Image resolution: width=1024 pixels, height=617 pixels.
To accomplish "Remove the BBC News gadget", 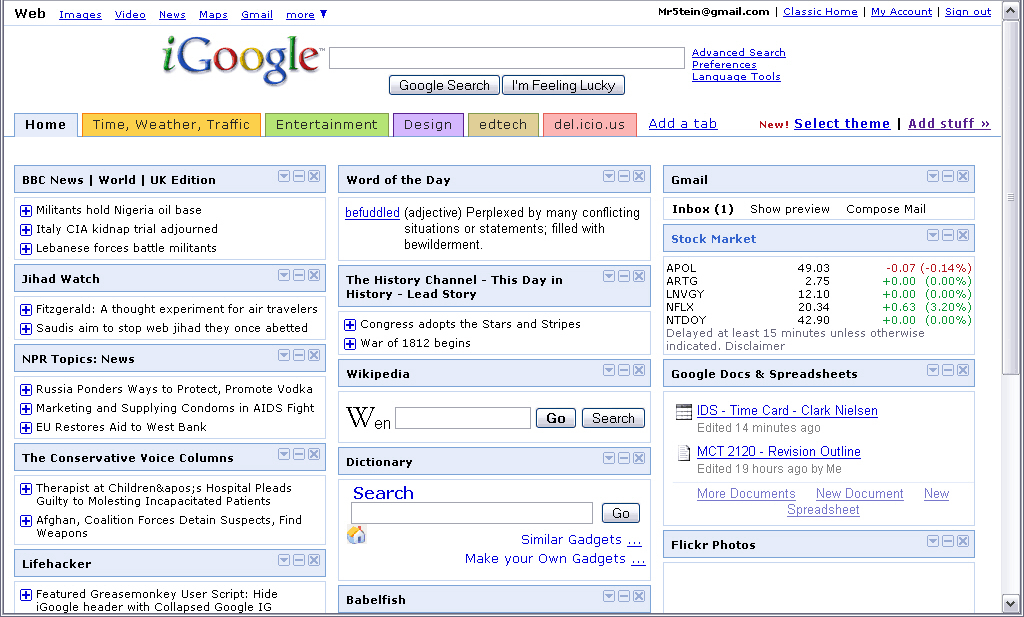I will pyautogui.click(x=314, y=176).
